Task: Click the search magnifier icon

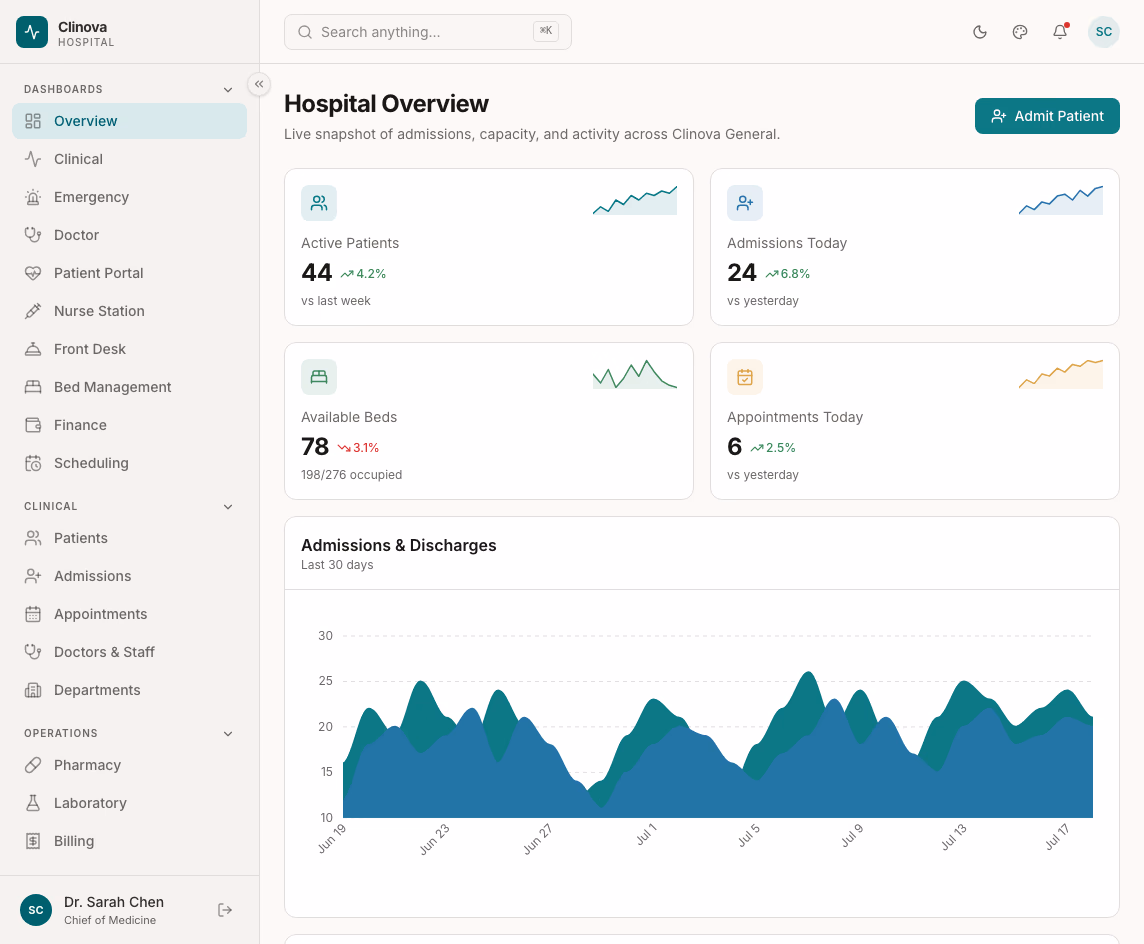Action: [305, 32]
